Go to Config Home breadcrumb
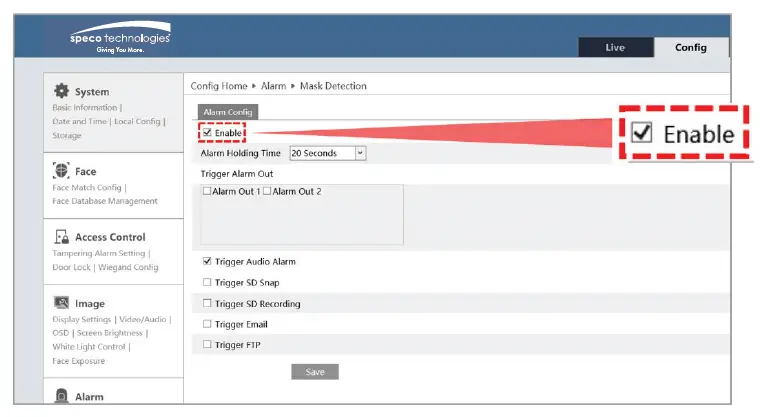This screenshot has height=417, width=760. [219, 86]
